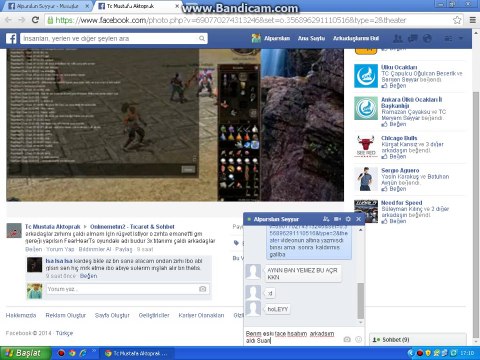
Task: Like the Chicago Bulls page
Action: click(x=394, y=156)
